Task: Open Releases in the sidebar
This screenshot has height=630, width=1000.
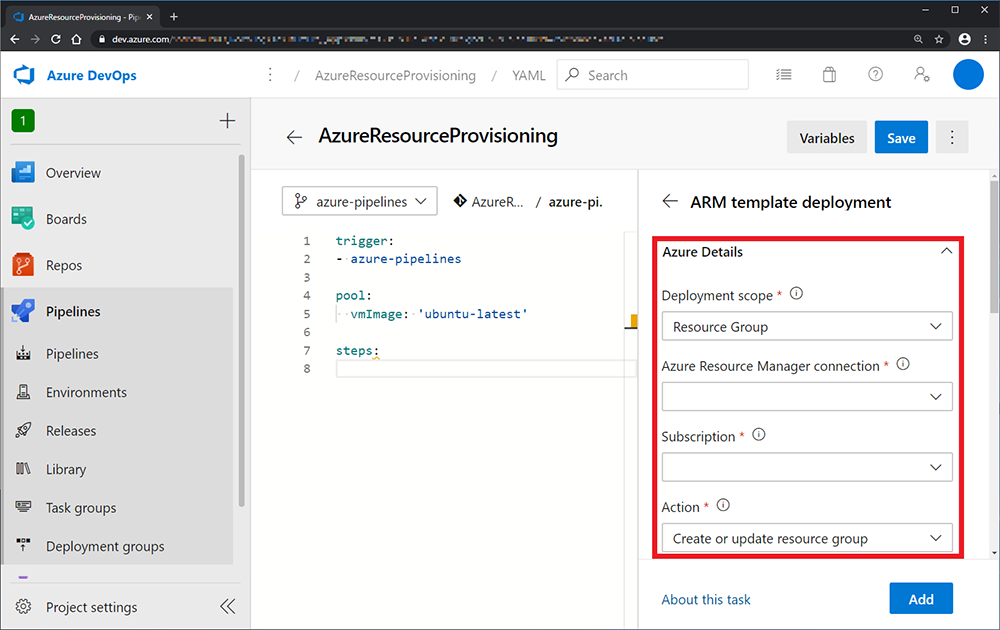Action: 71,431
